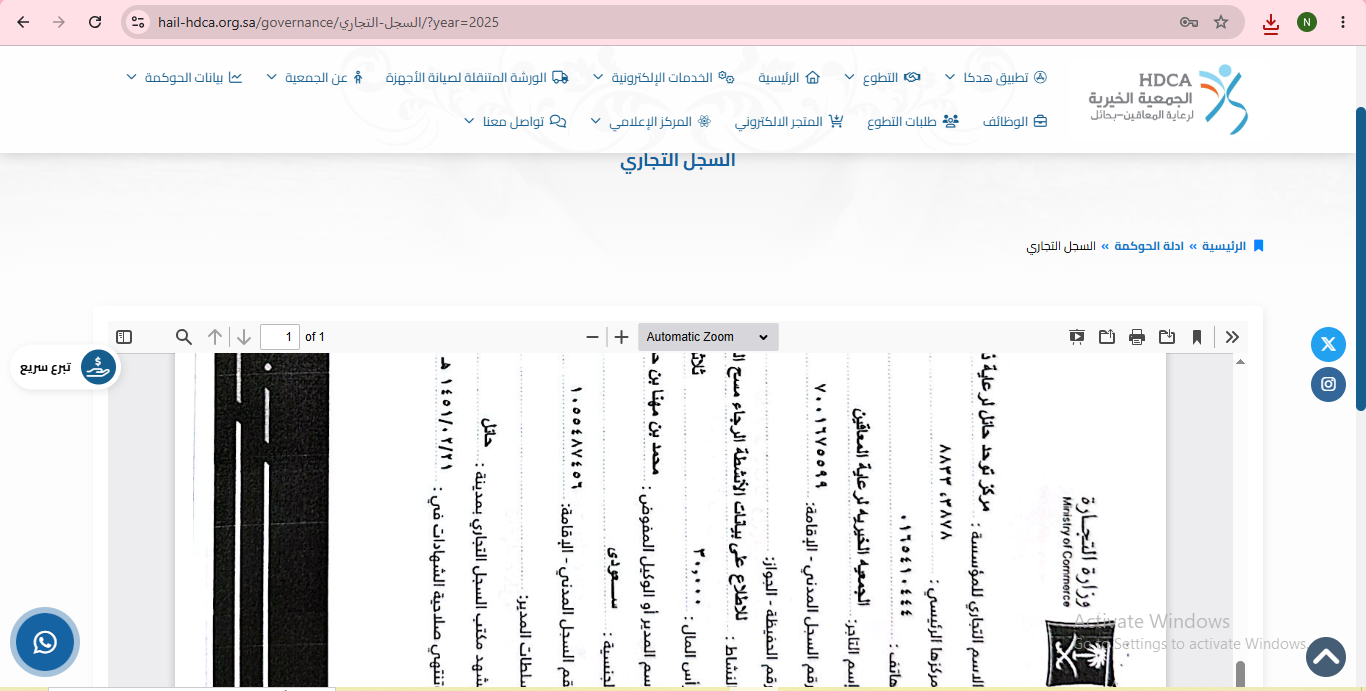Print the PDF document

(x=1137, y=337)
